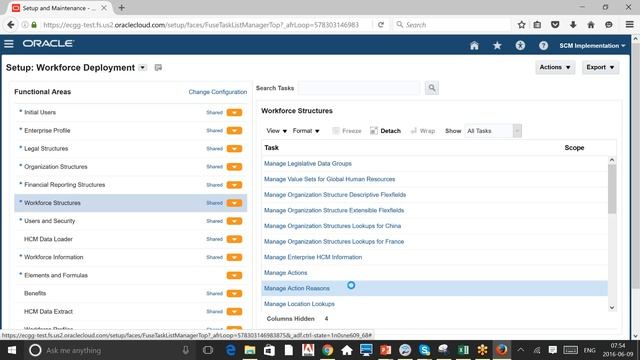
Task: Click browser URL address bar
Action: (201, 25)
